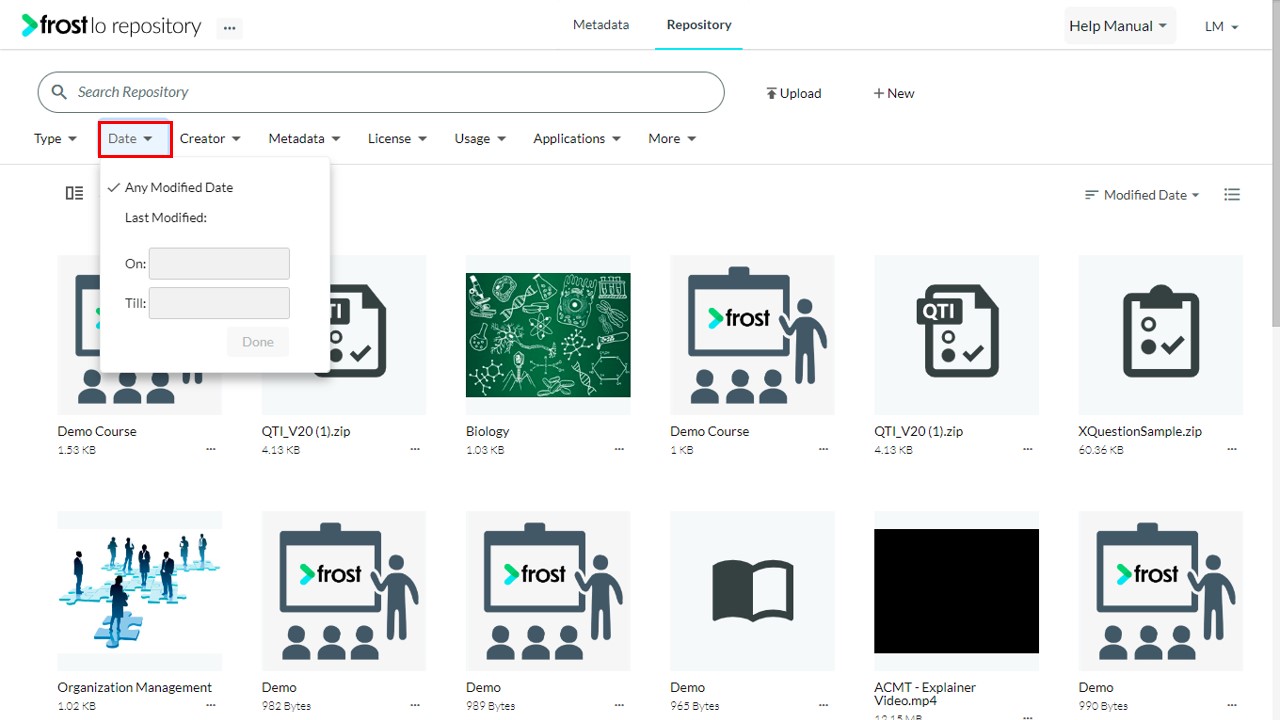This screenshot has width=1280, height=720.
Task: Toggle the details panel view icon
Action: coord(74,193)
